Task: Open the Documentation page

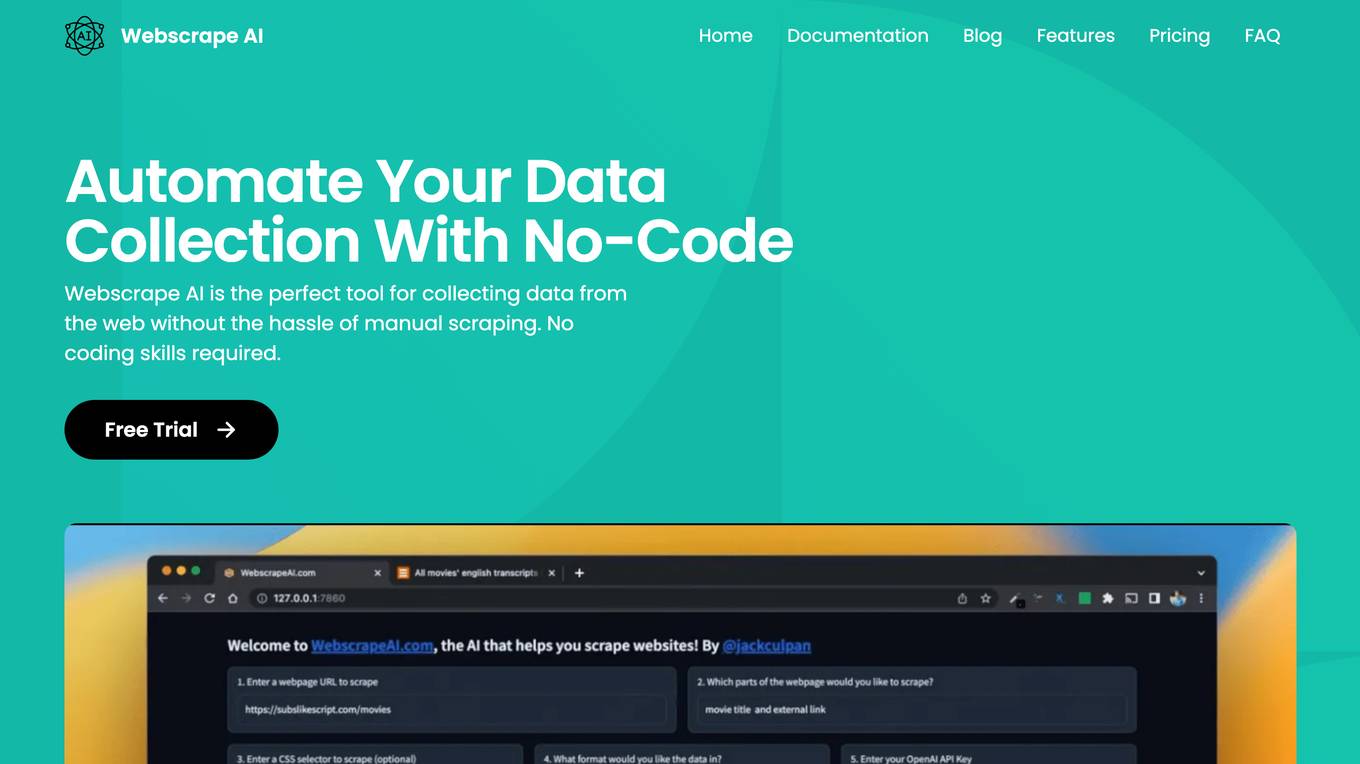Action: click(857, 36)
